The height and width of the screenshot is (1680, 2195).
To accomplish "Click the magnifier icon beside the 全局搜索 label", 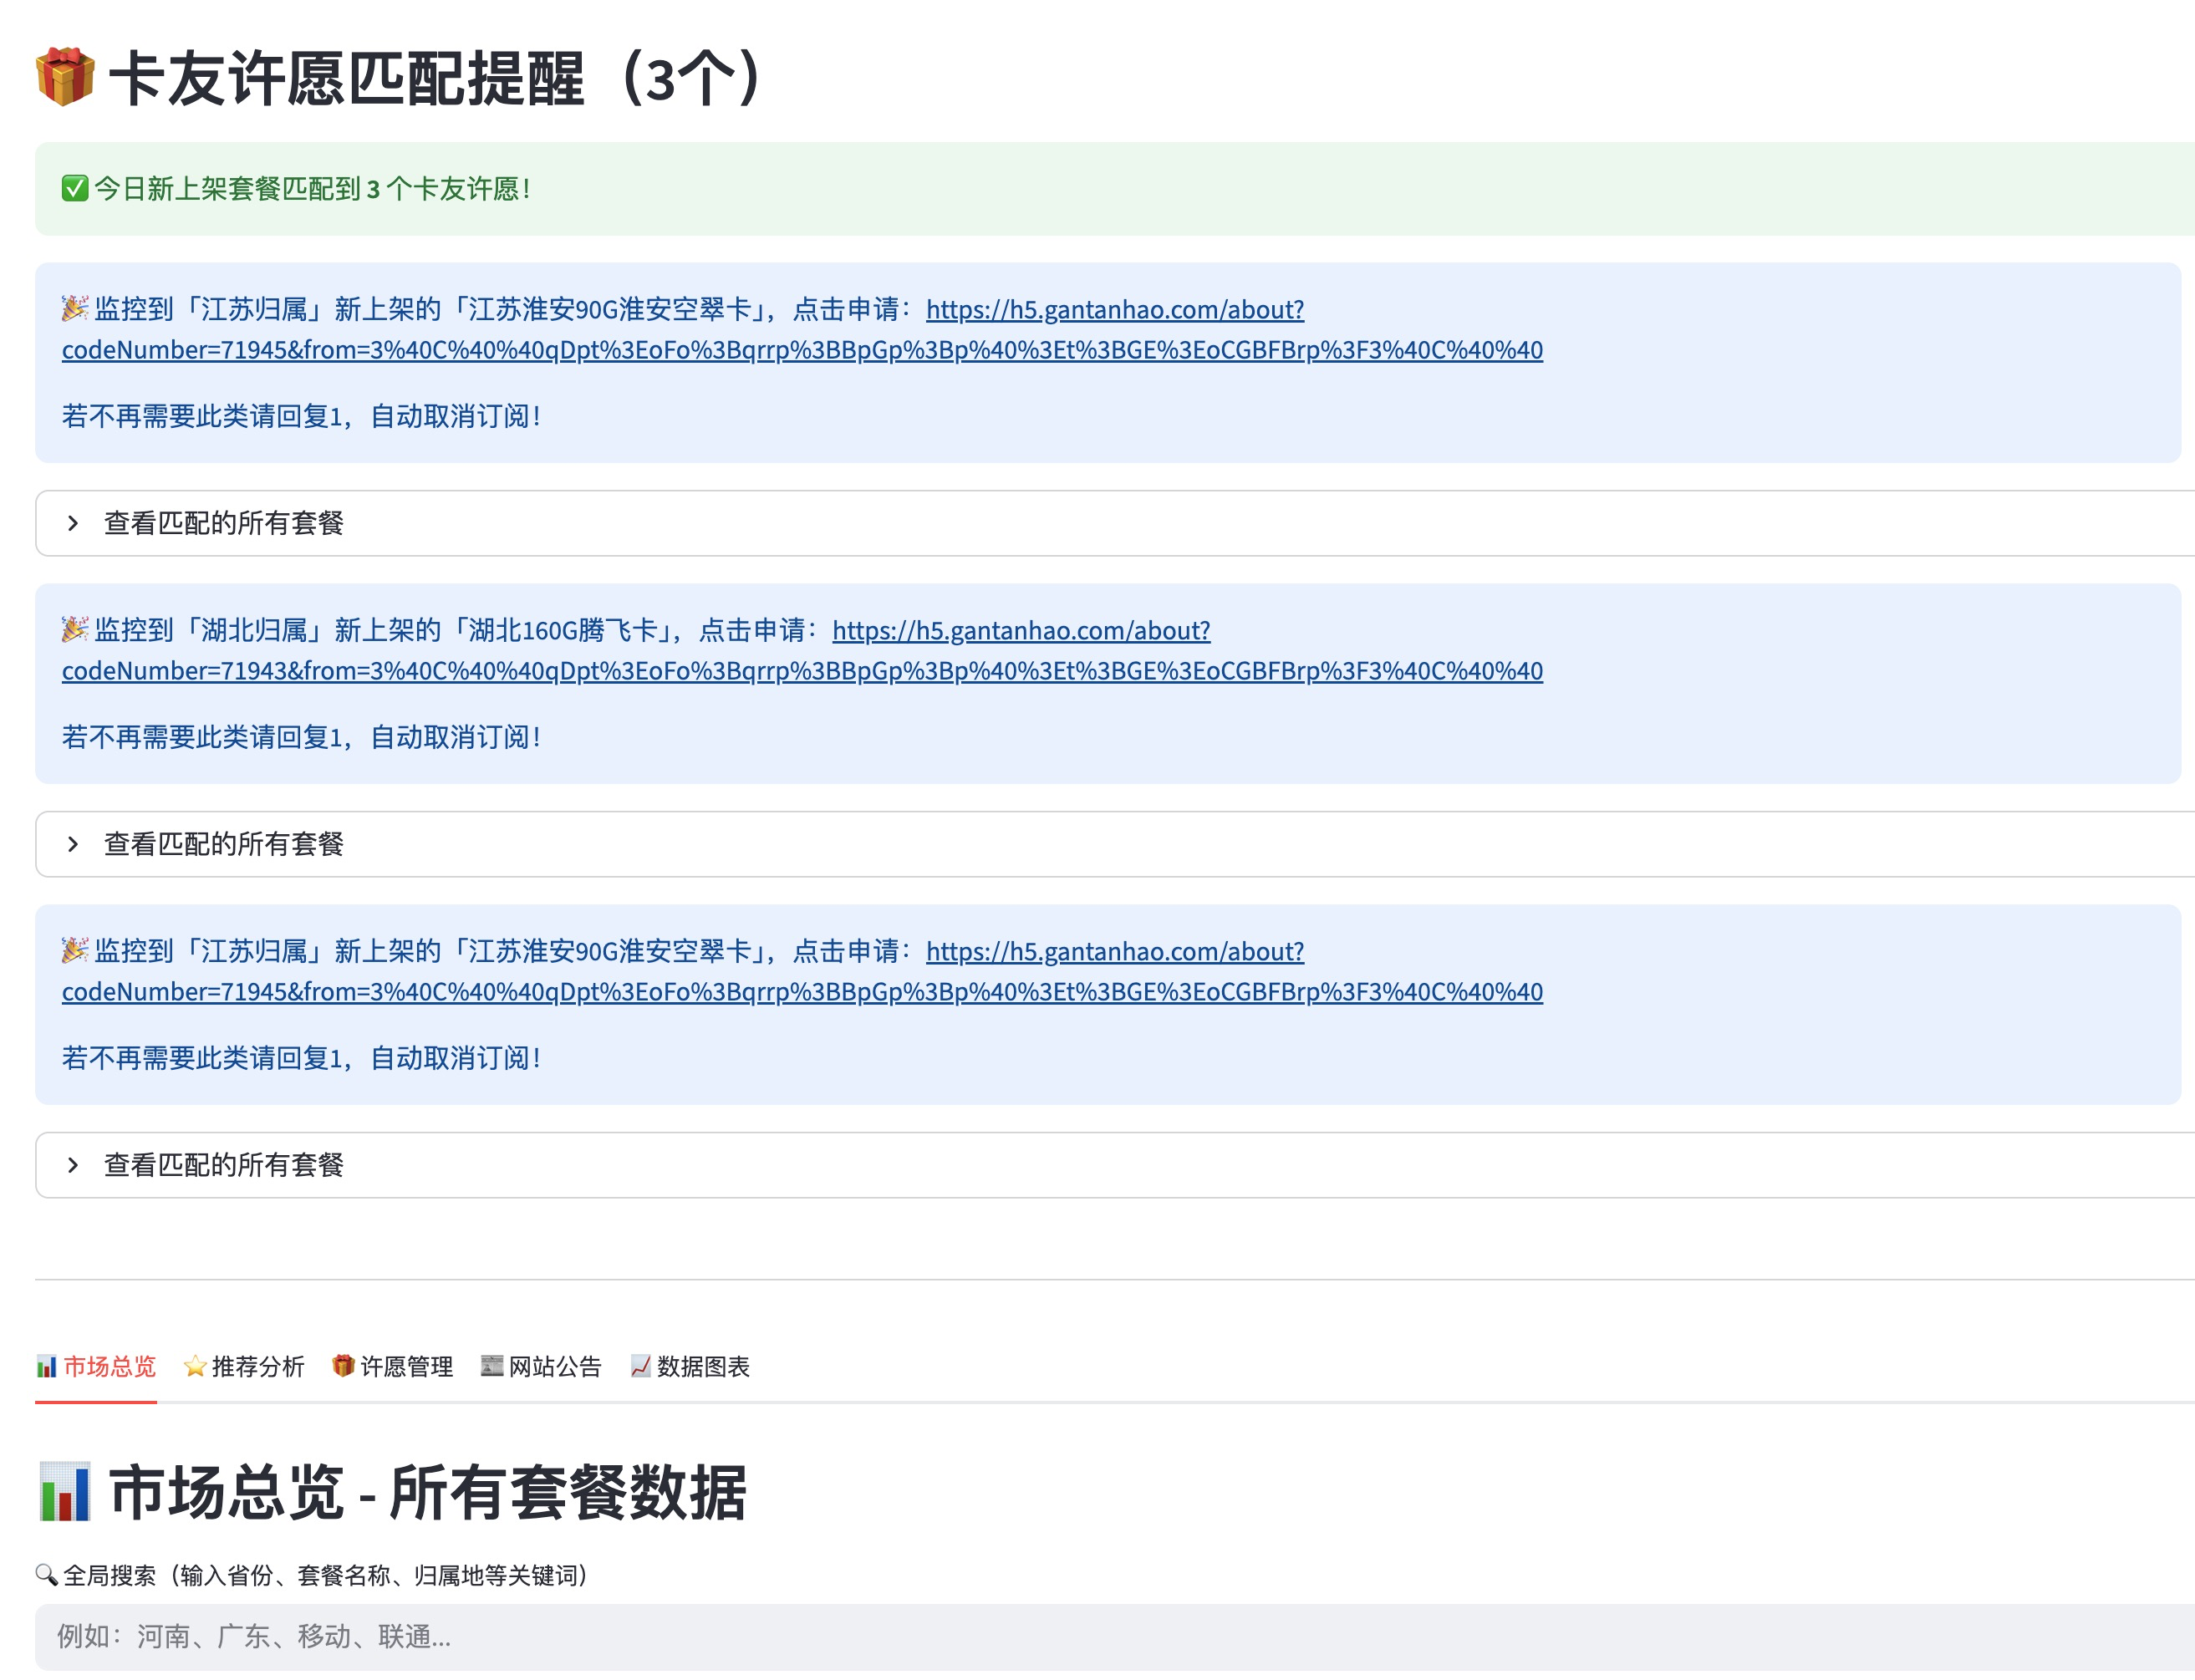I will [46, 1575].
